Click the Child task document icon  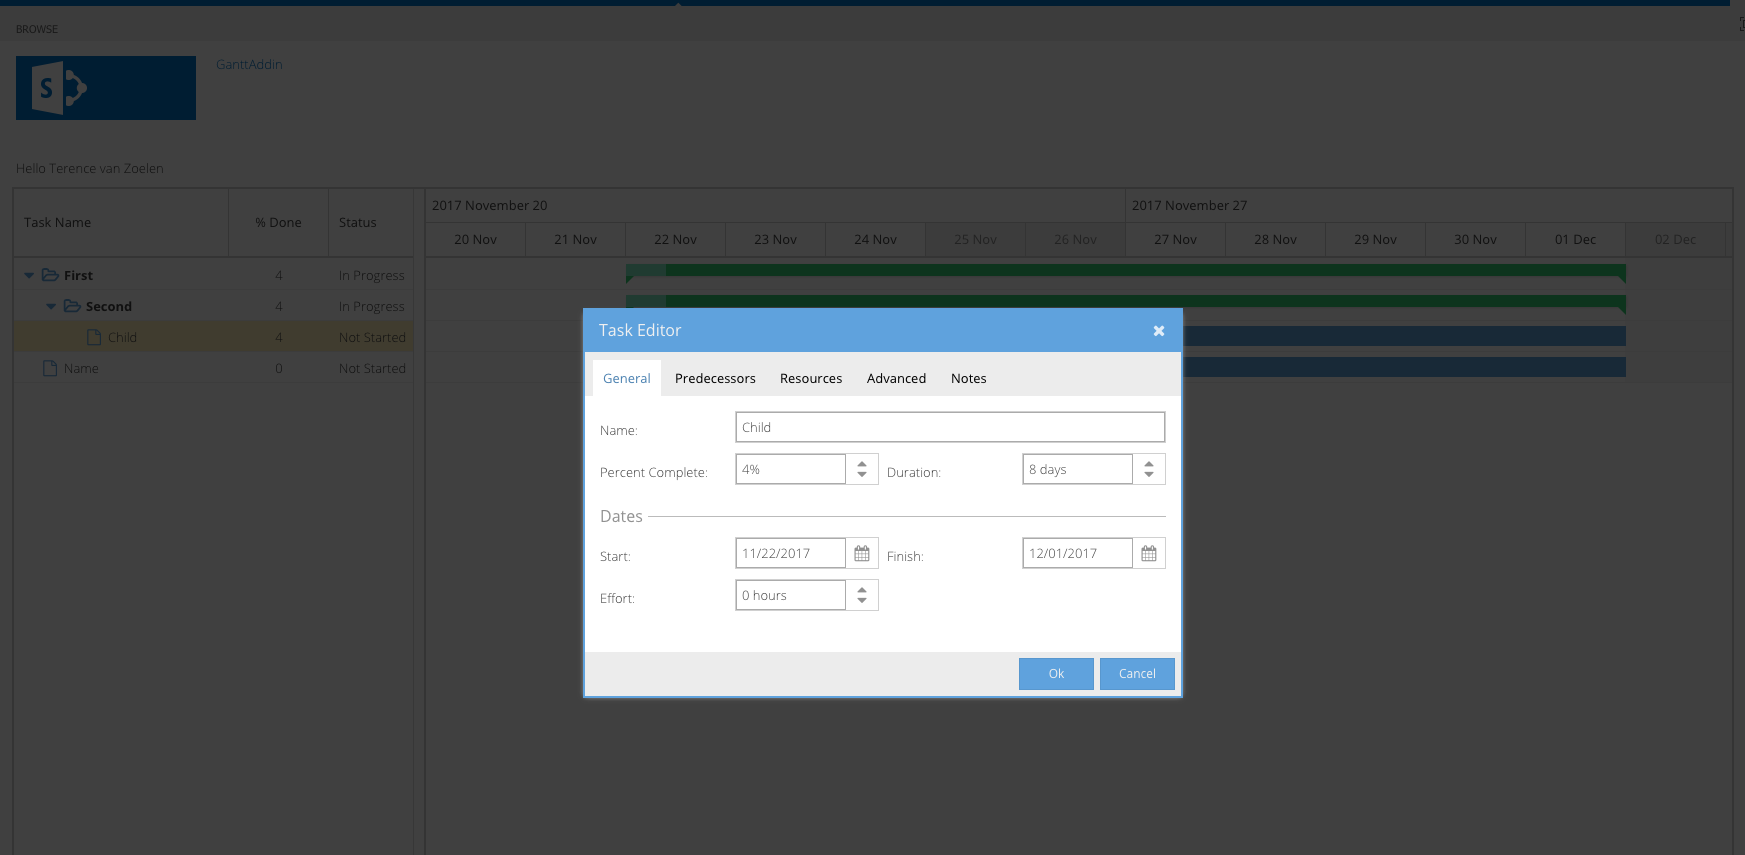point(94,337)
